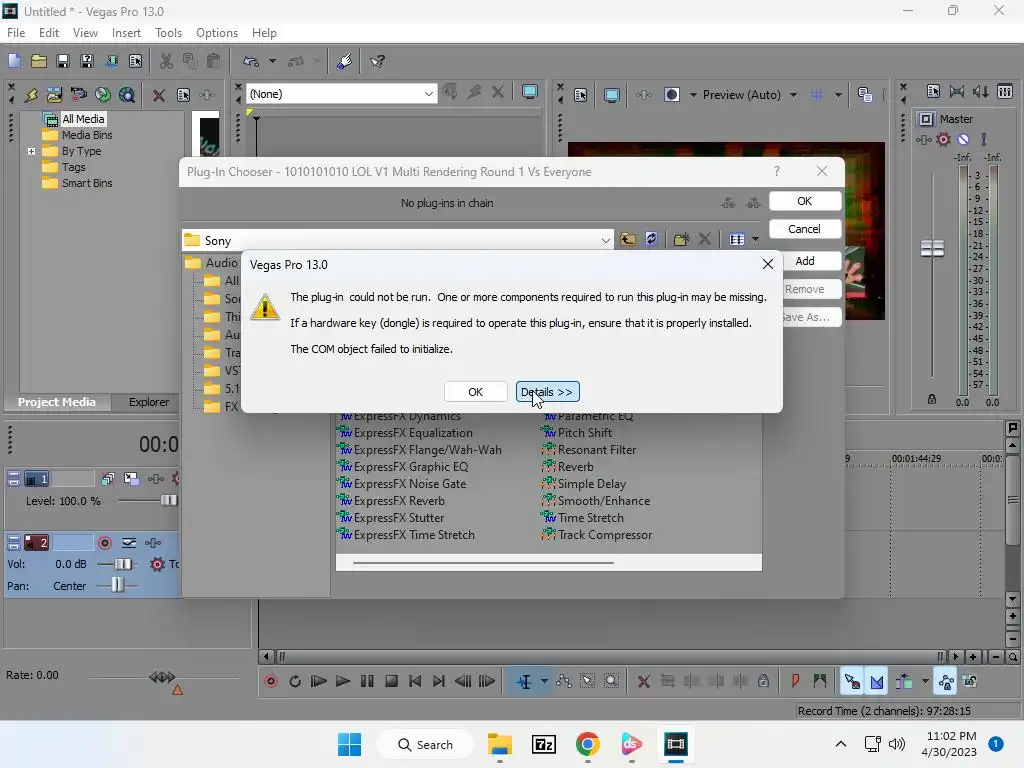Switch to the Explorer tab

tap(149, 402)
